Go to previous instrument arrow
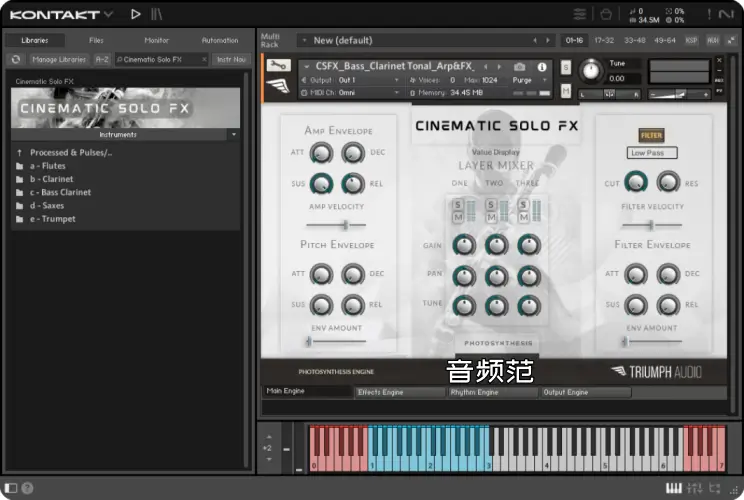 (x=485, y=67)
